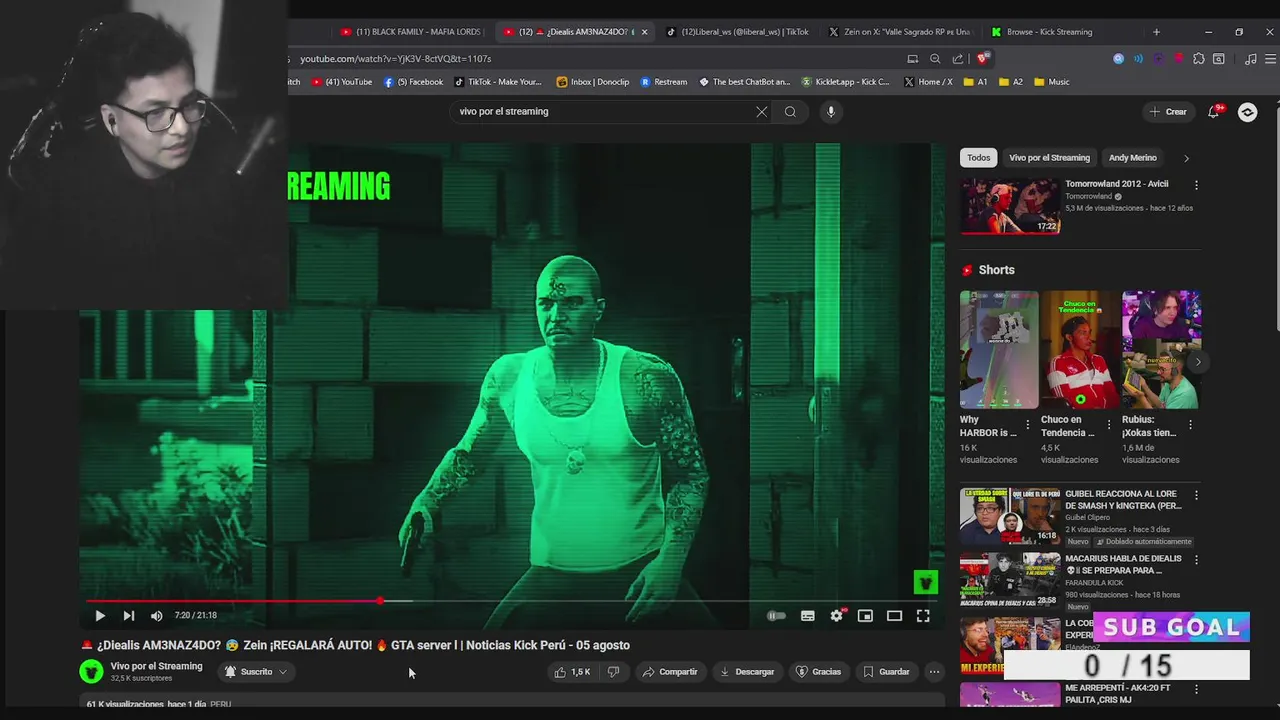Click the Gracias button
Screen dimensions: 1280x720
click(818, 672)
